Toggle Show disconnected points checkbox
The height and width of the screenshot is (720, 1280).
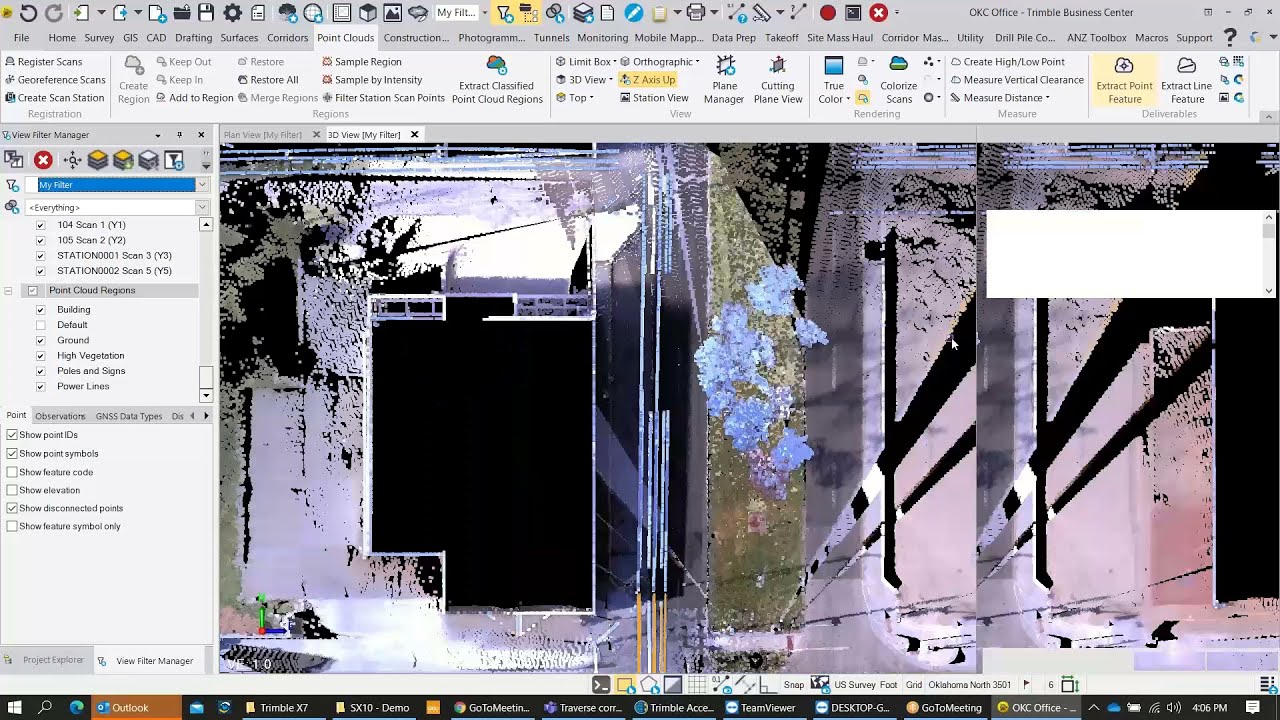[x=12, y=508]
